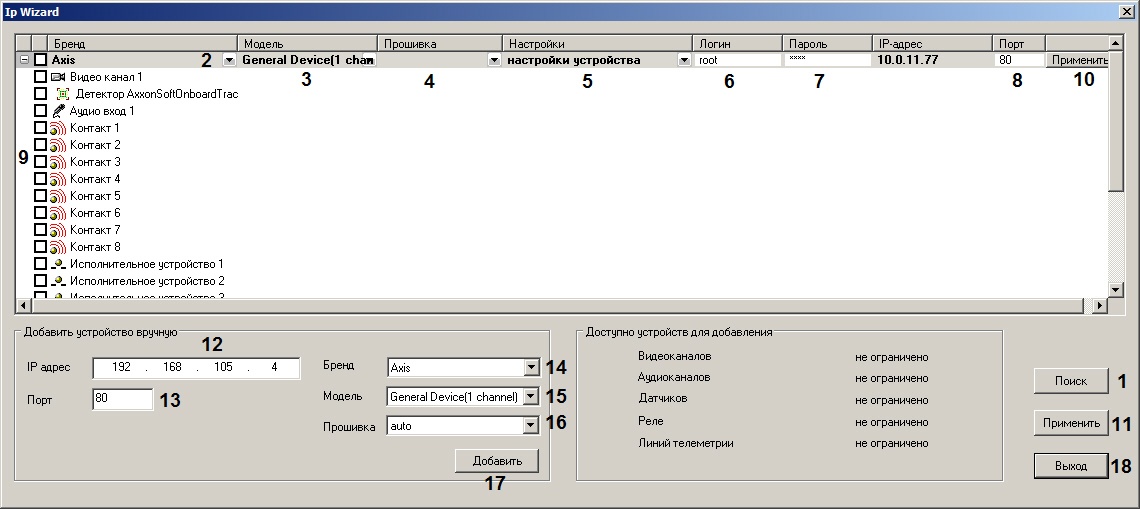Click the Добавить button
This screenshot has width=1140, height=509.
pos(496,461)
